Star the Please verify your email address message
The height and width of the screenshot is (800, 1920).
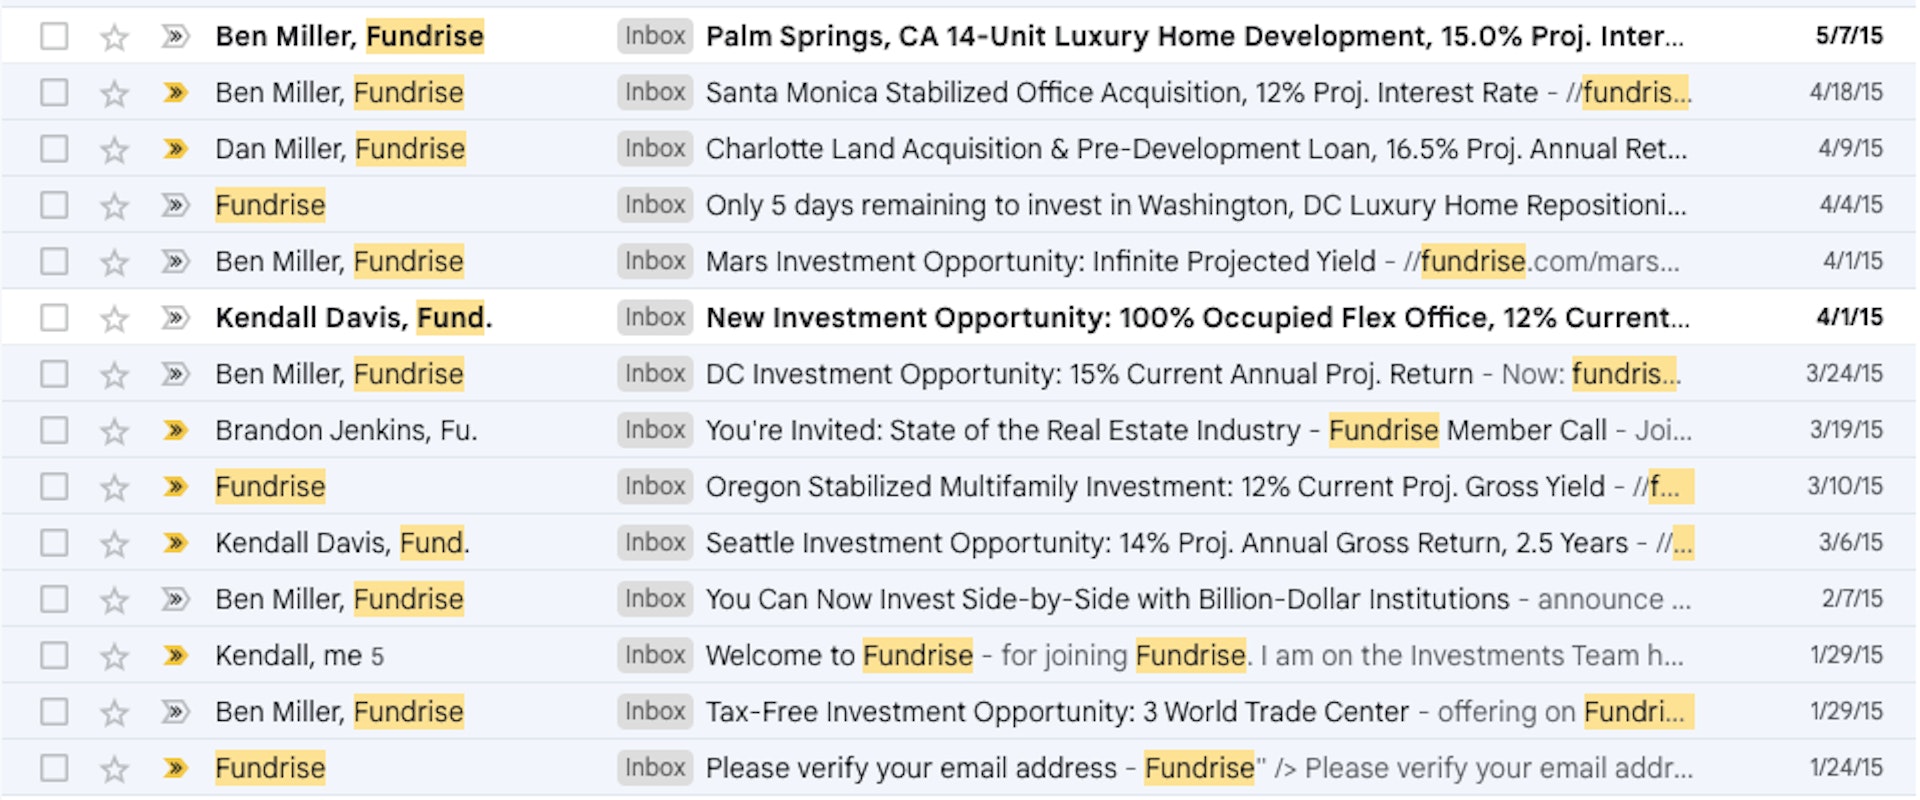[x=115, y=769]
